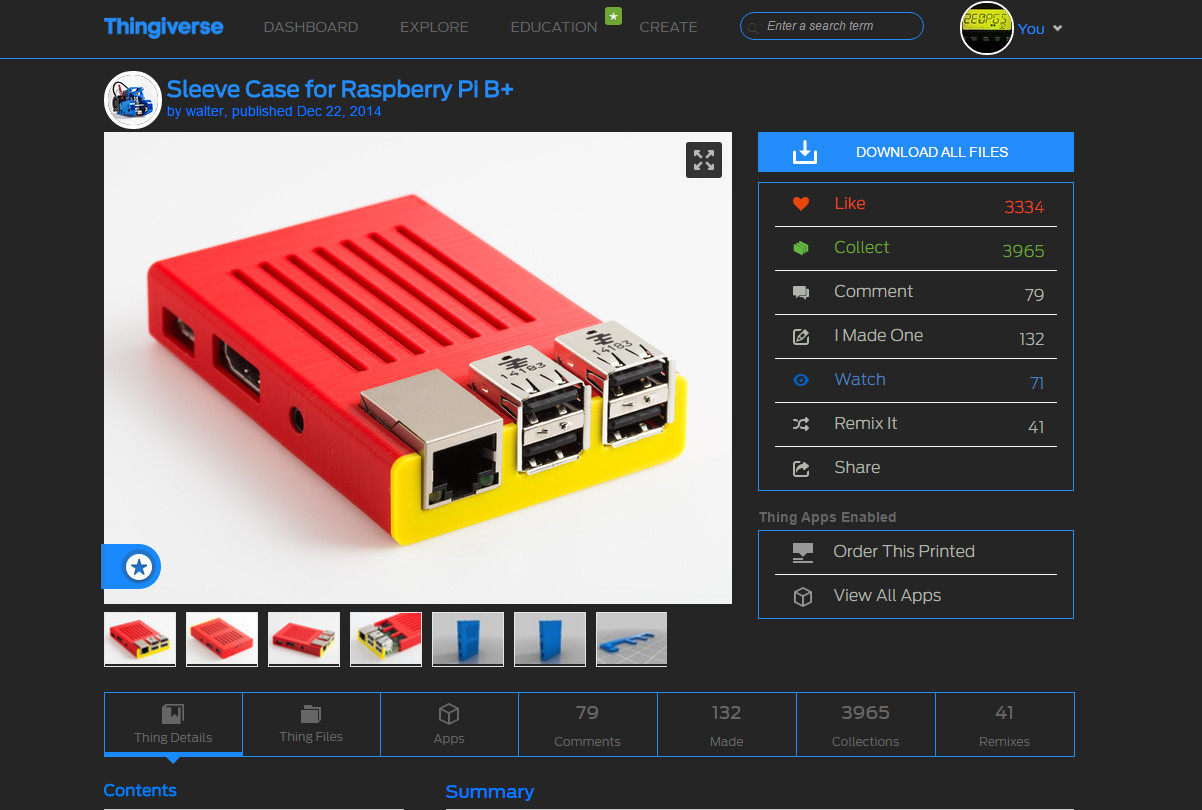Screen dimensions: 1202x810
Task: Switch to the Thing Files tab
Action: pos(311,724)
